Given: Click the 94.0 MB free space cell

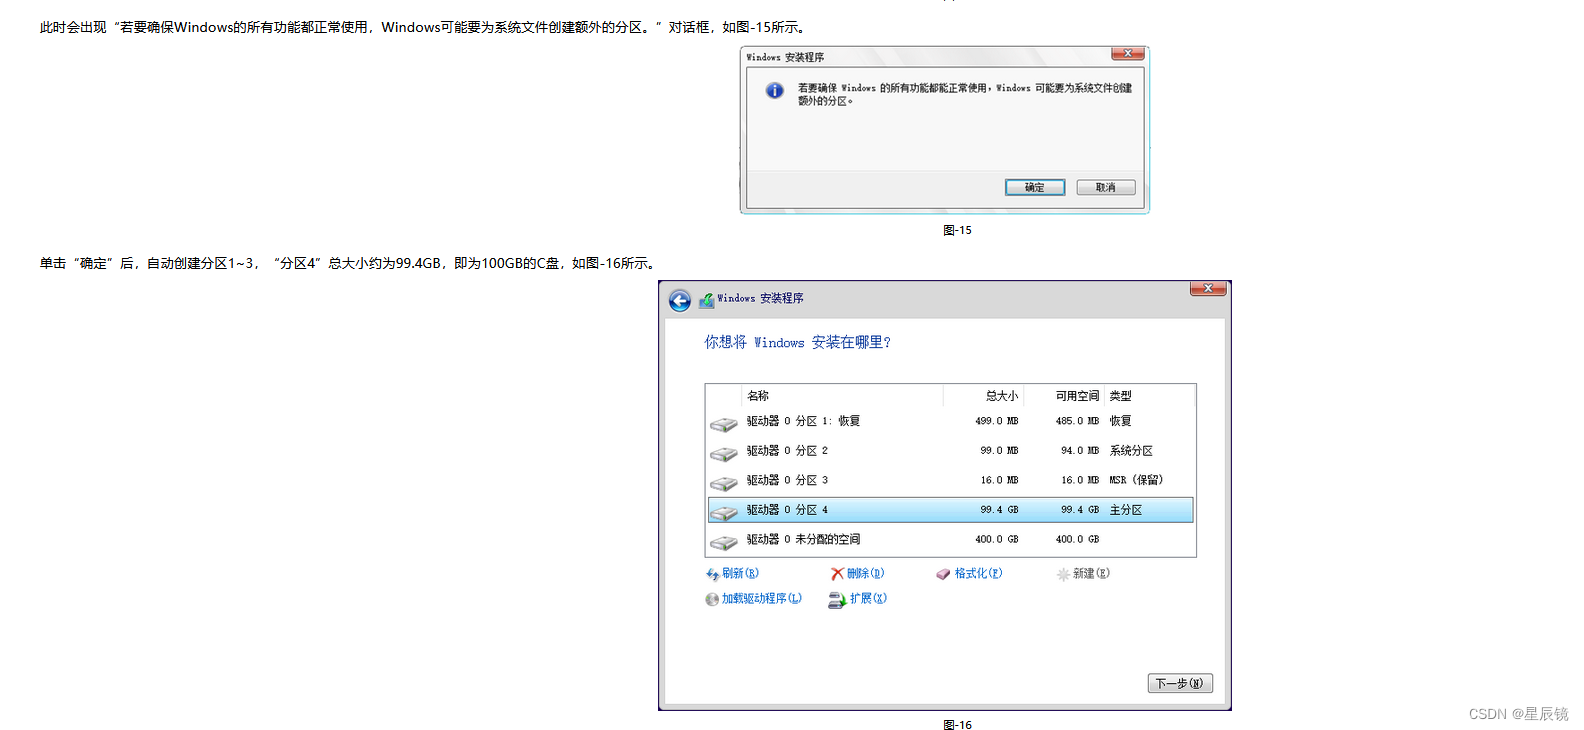Looking at the screenshot, I should (x=1080, y=451).
